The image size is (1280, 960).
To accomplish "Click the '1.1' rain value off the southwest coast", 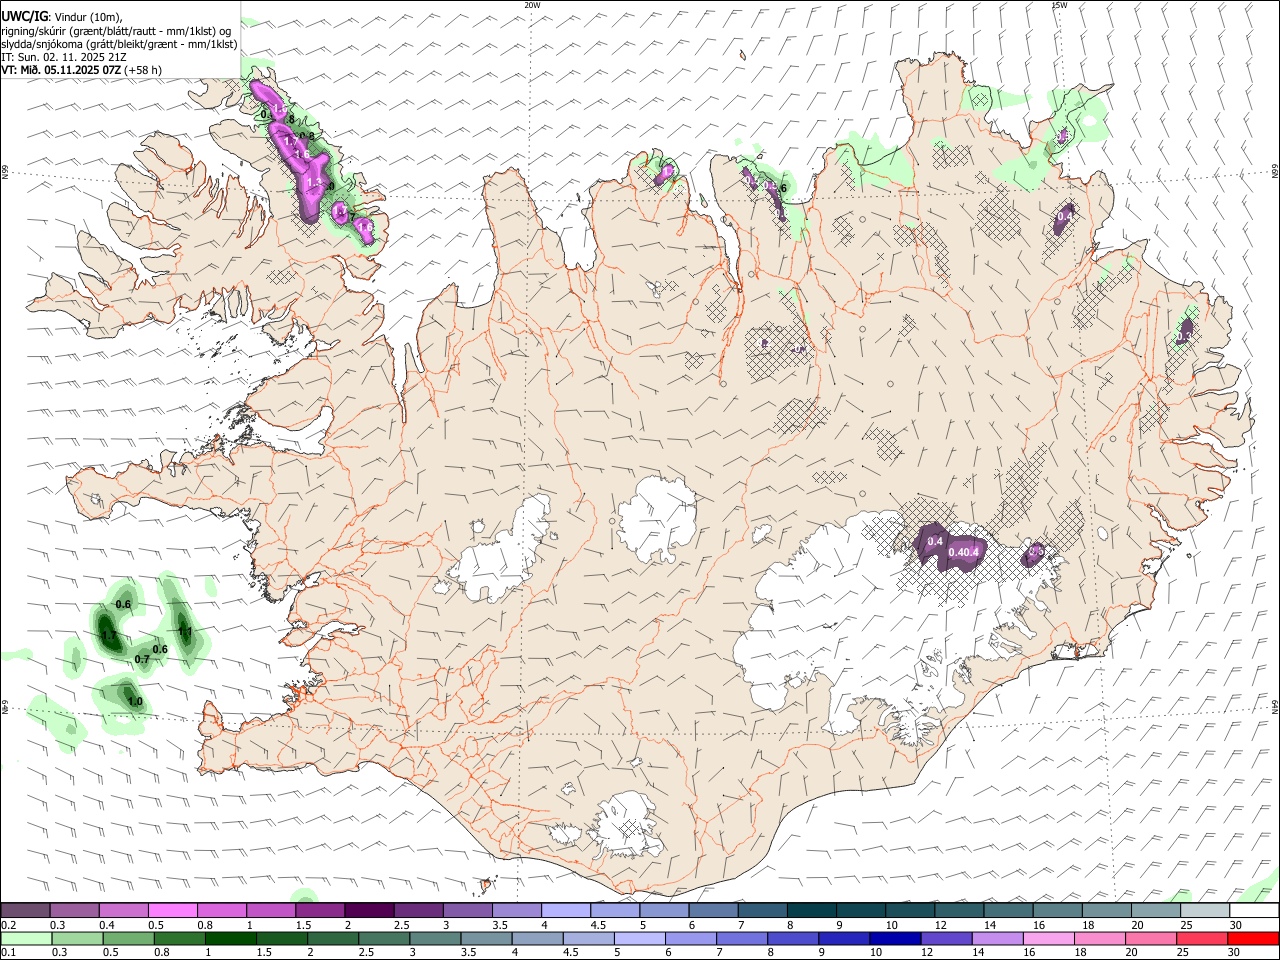I will tap(185, 631).
